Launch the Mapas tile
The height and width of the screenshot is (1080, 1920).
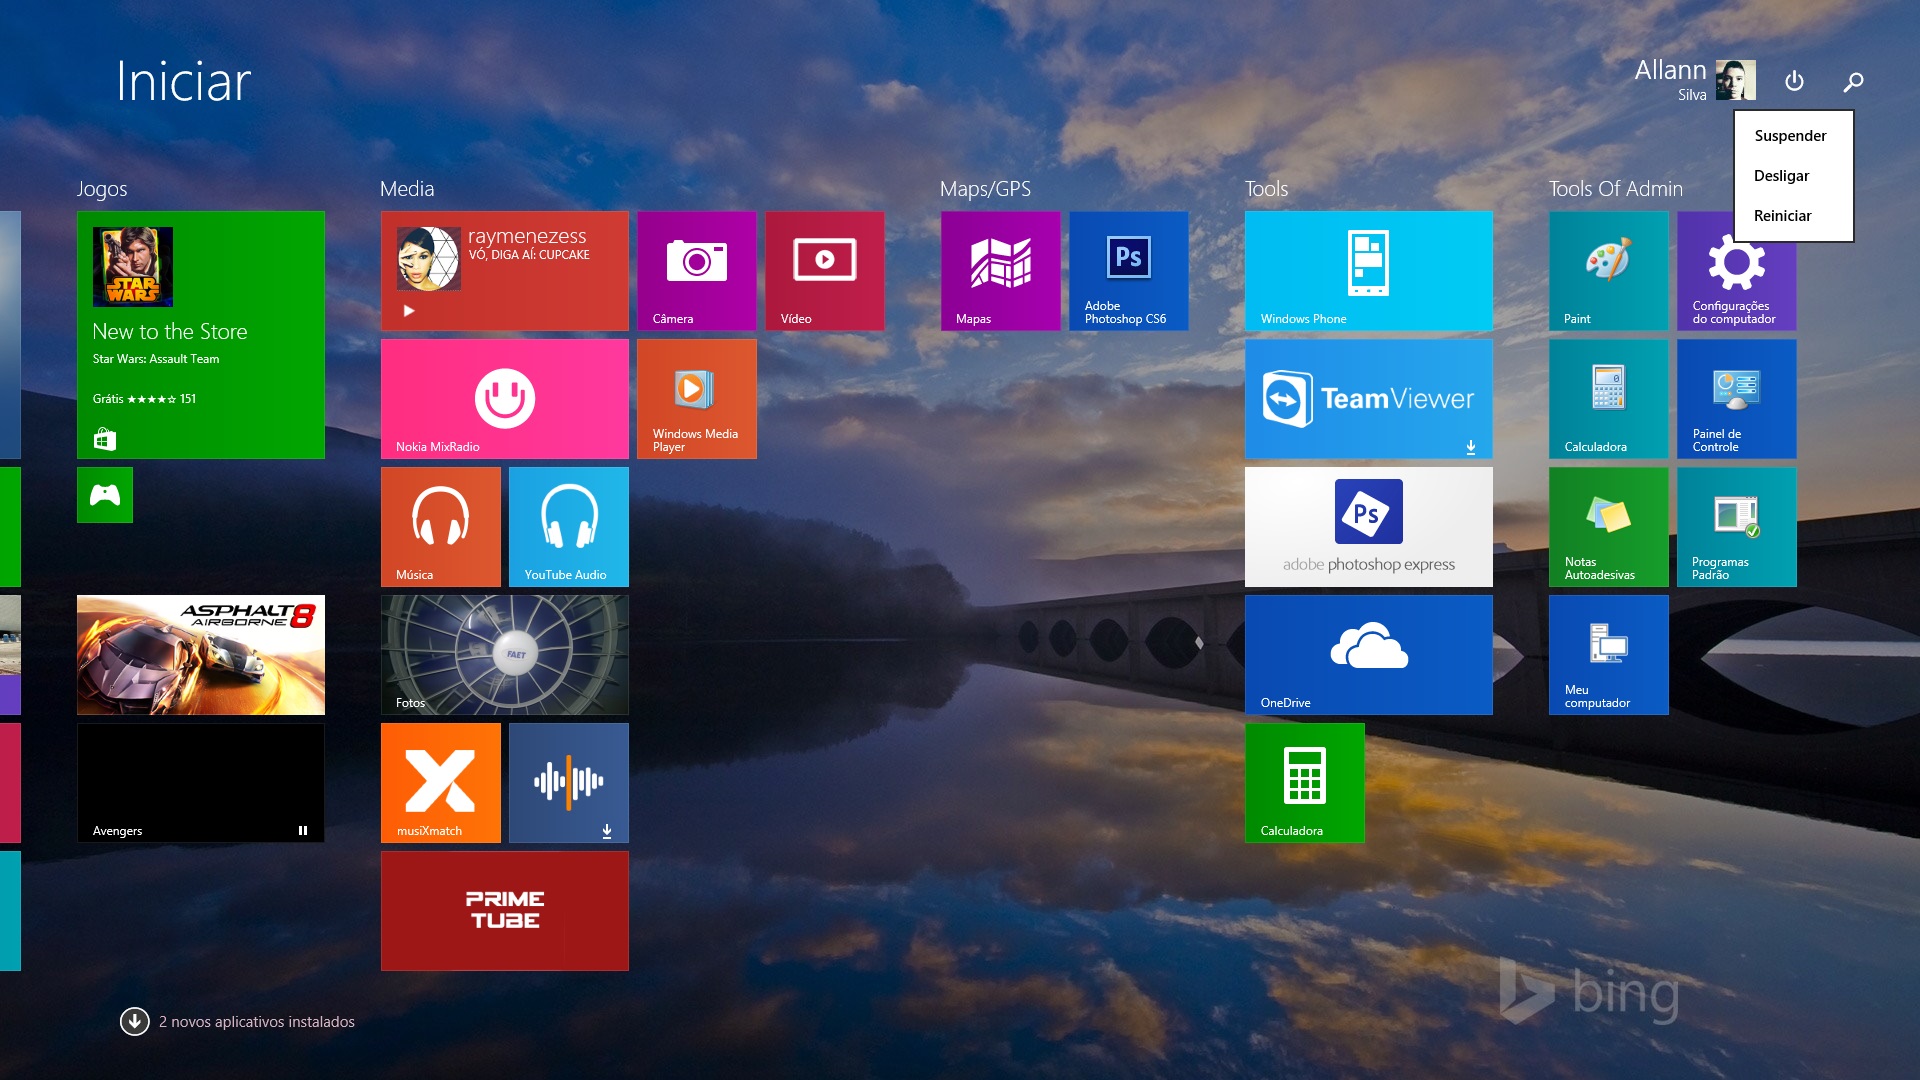pyautogui.click(x=1000, y=270)
